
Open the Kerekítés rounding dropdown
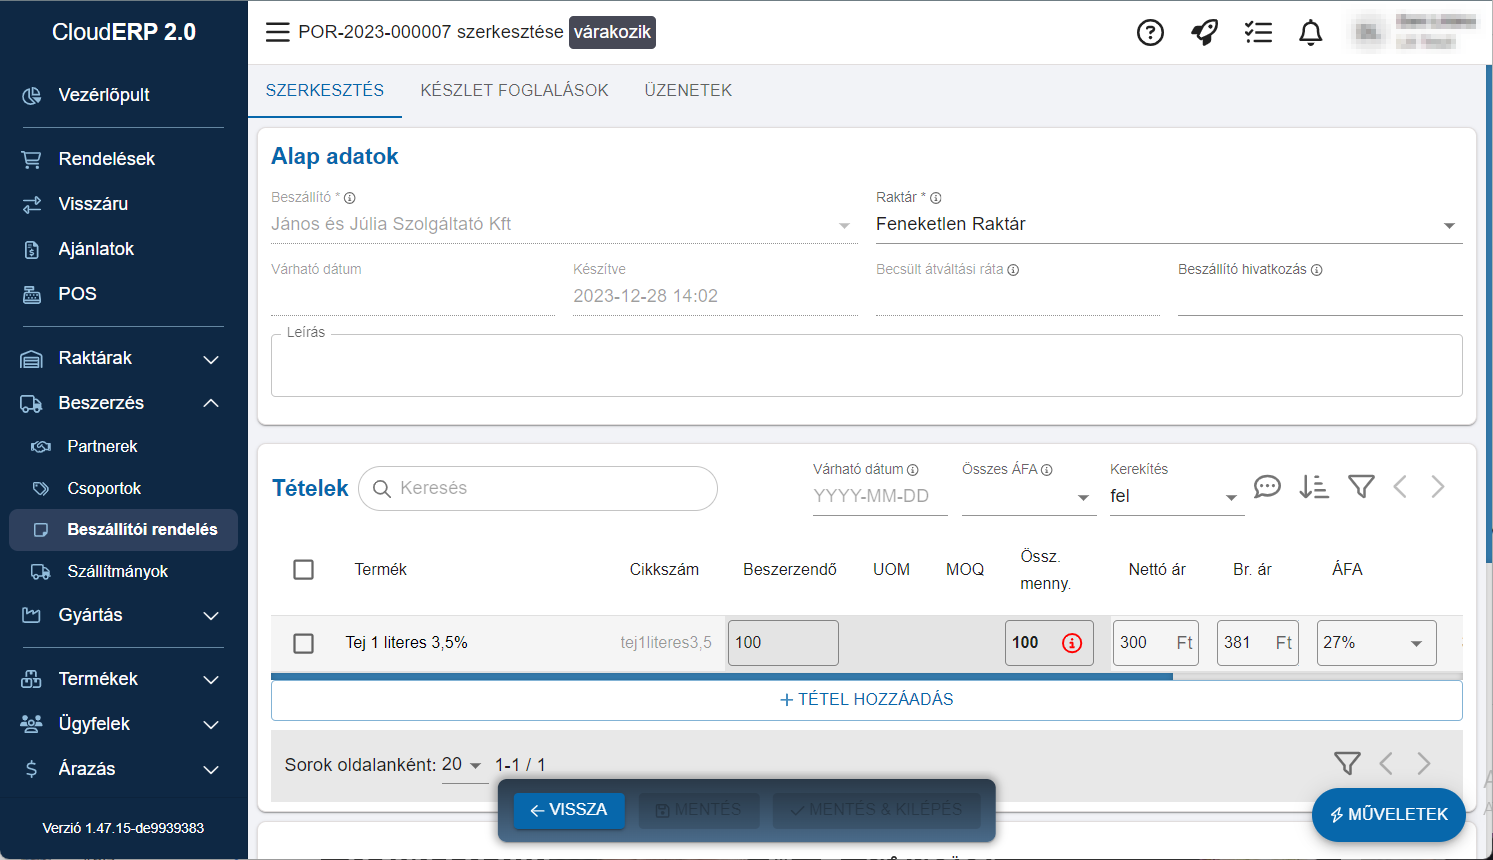click(x=1176, y=496)
